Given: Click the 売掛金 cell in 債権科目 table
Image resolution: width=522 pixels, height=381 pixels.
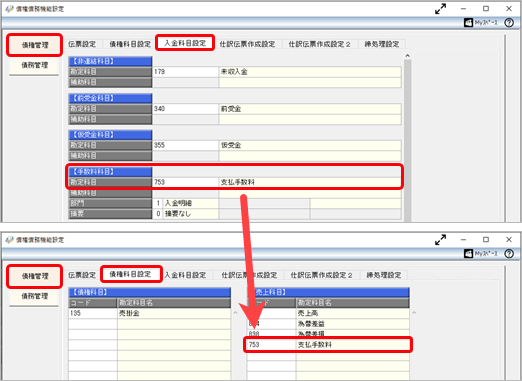Looking at the screenshot, I should click(x=174, y=313).
